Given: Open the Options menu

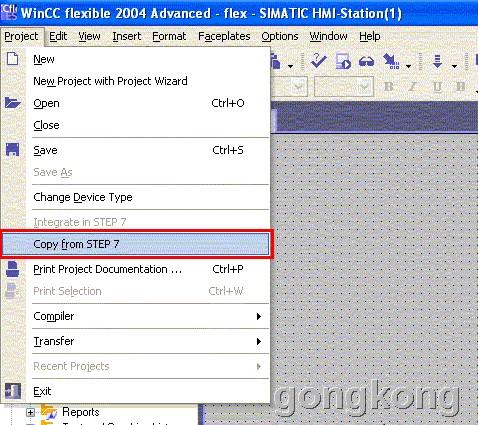Looking at the screenshot, I should point(280,36).
